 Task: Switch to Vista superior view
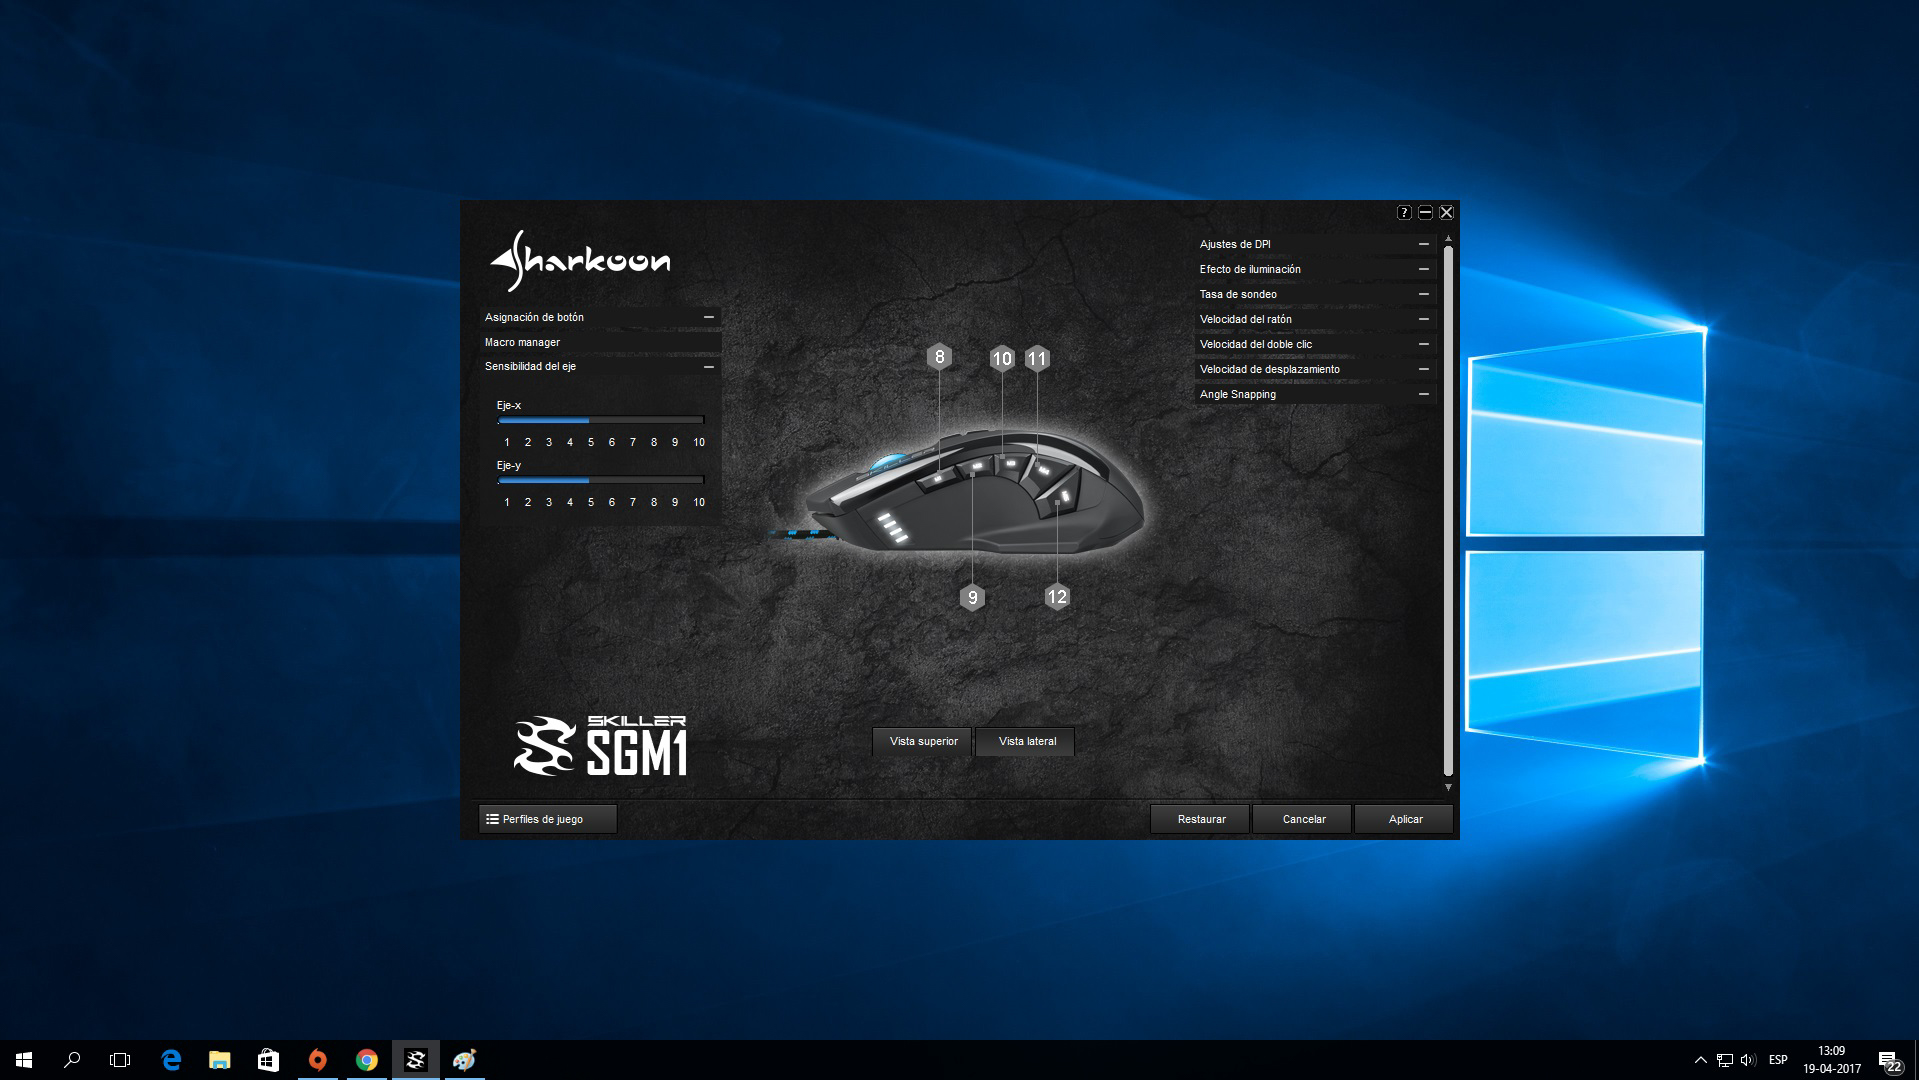click(x=923, y=741)
